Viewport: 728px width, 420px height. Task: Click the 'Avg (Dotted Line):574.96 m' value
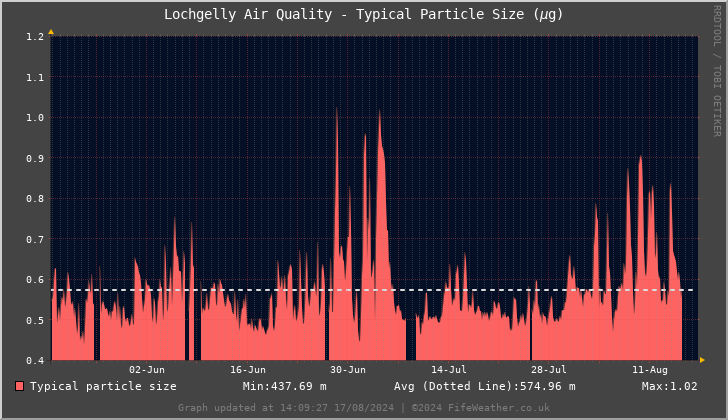click(484, 386)
